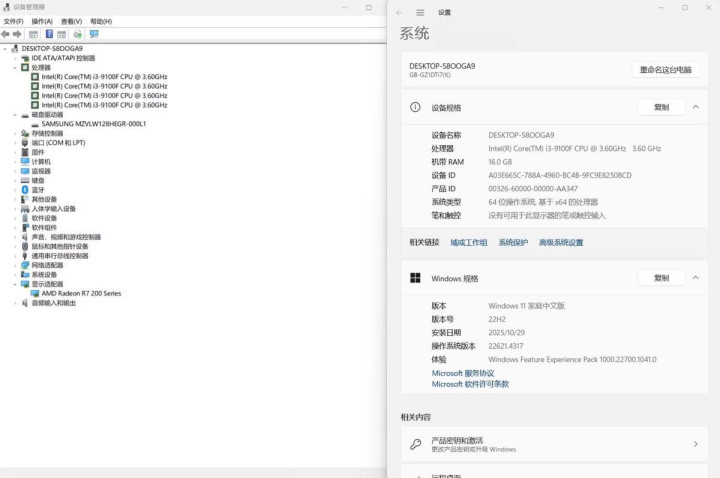Open the Microsoft 服务协议 link
The width and height of the screenshot is (720, 478).
[x=463, y=373]
